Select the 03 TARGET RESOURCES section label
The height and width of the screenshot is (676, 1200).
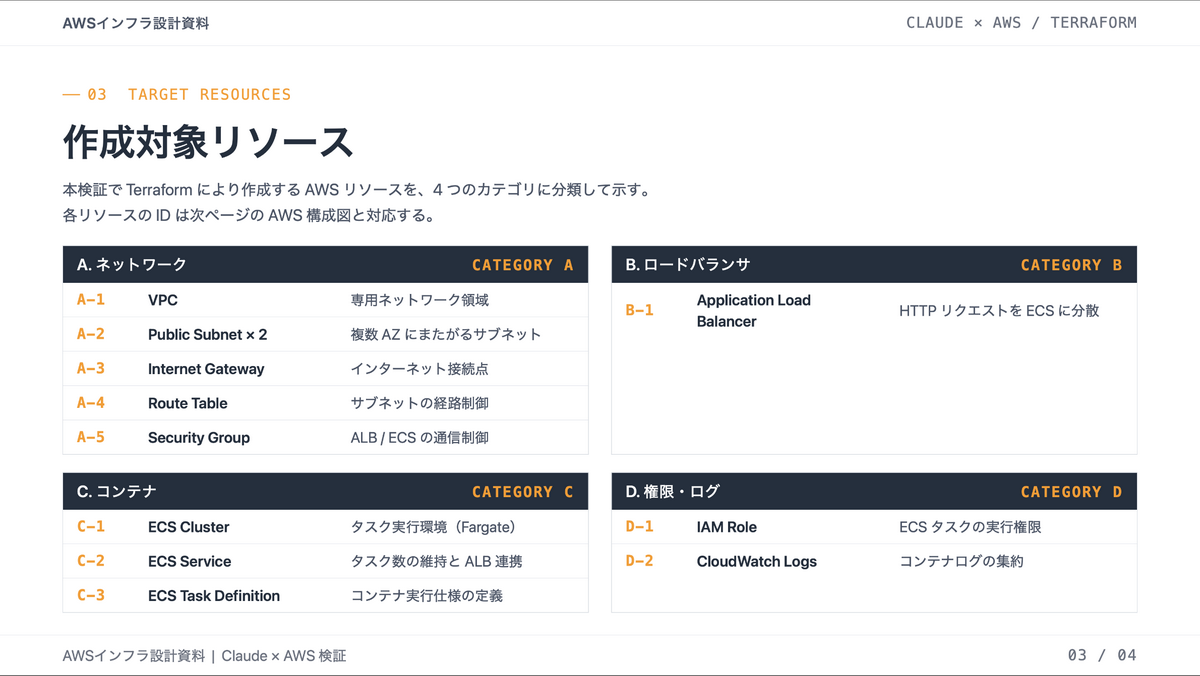click(x=177, y=94)
